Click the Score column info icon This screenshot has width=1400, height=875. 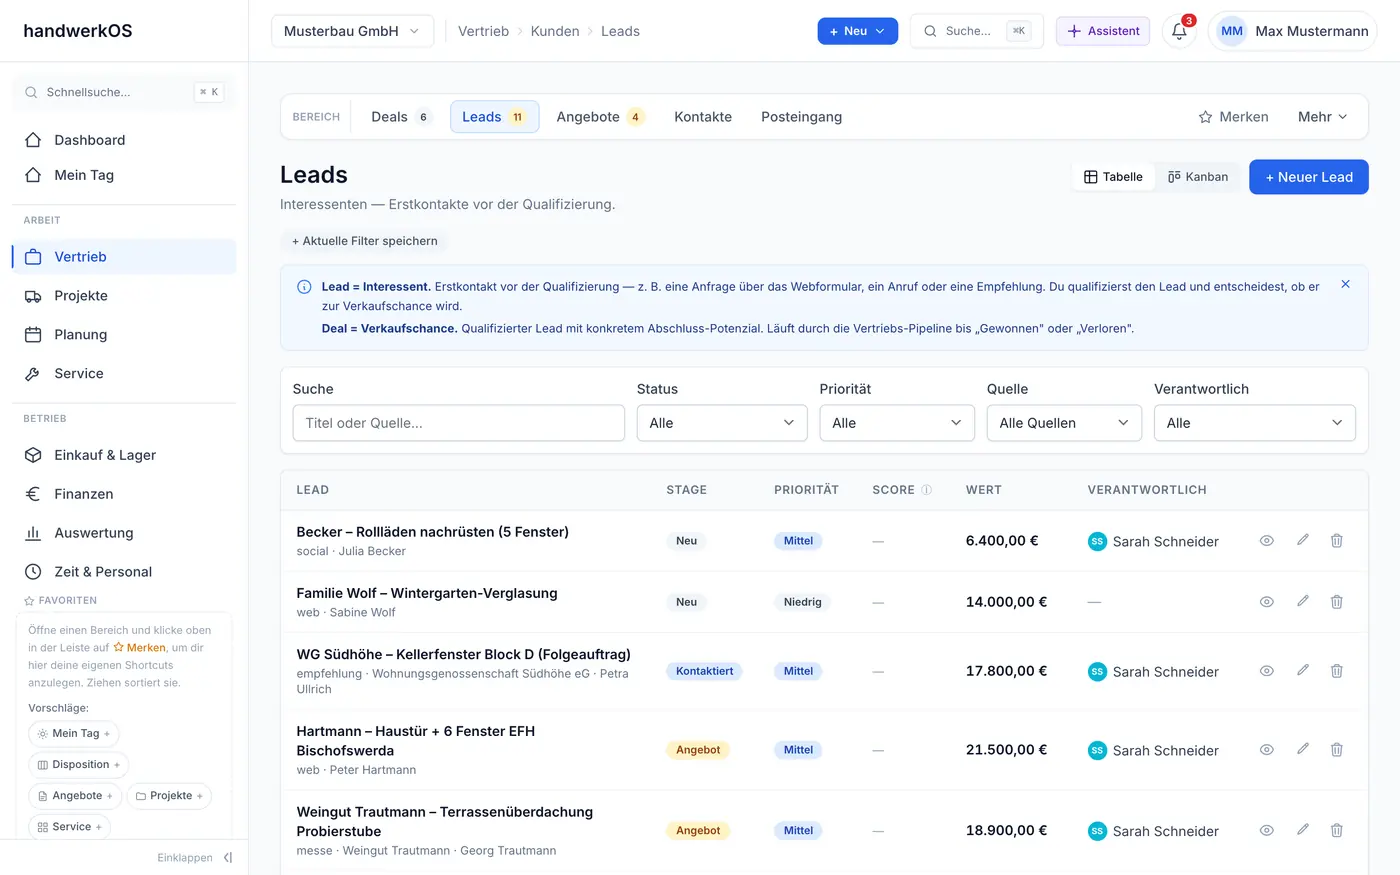pyautogui.click(x=926, y=490)
